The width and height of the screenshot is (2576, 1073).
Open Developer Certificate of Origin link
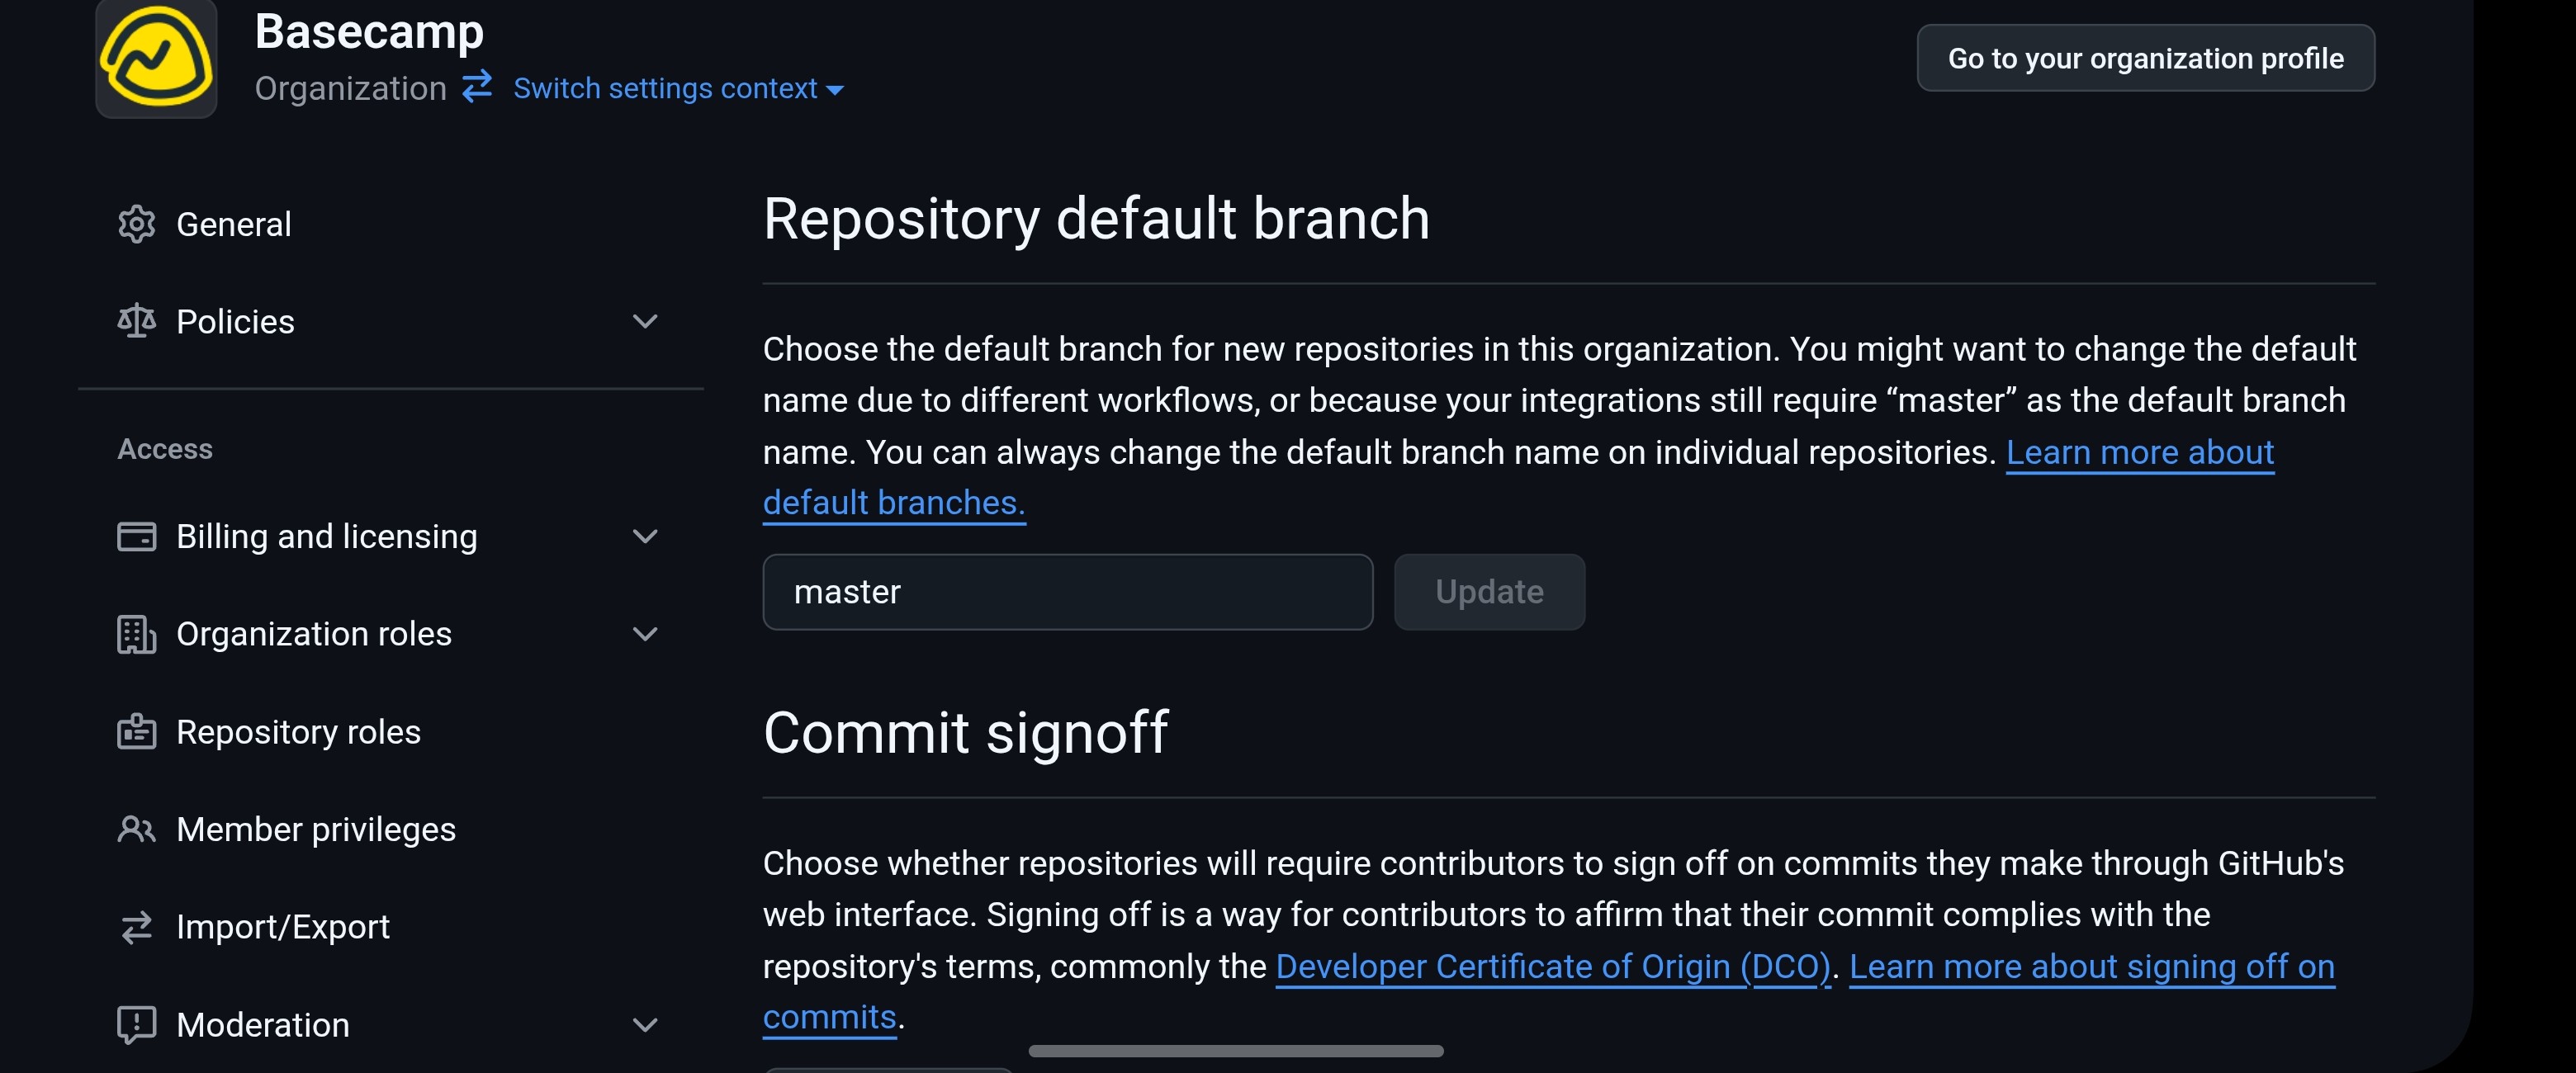pos(1552,966)
